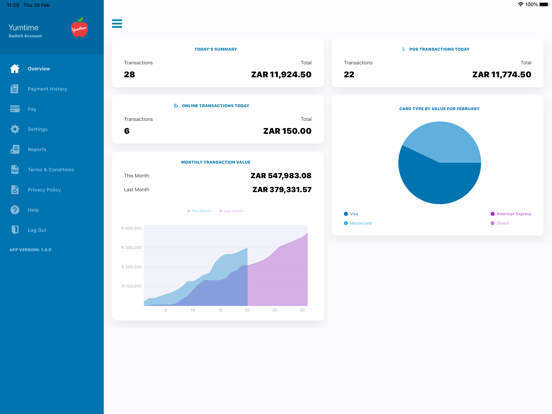Tap the 11:29 clock in status bar

(13, 5)
